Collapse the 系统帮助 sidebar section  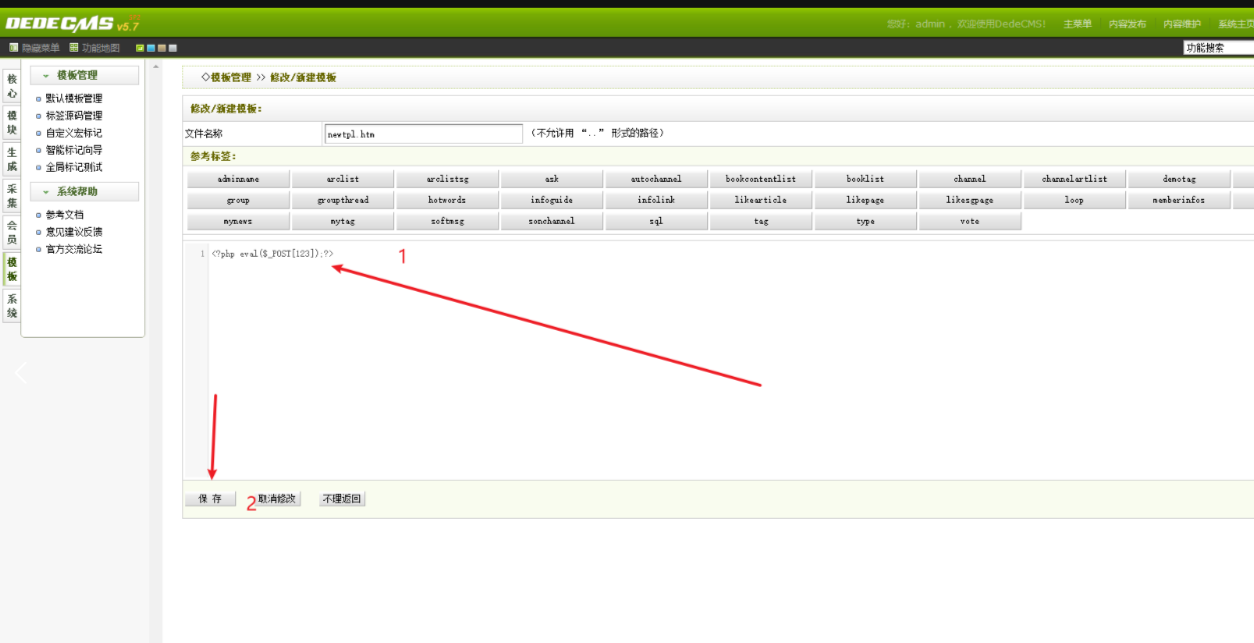point(84,192)
